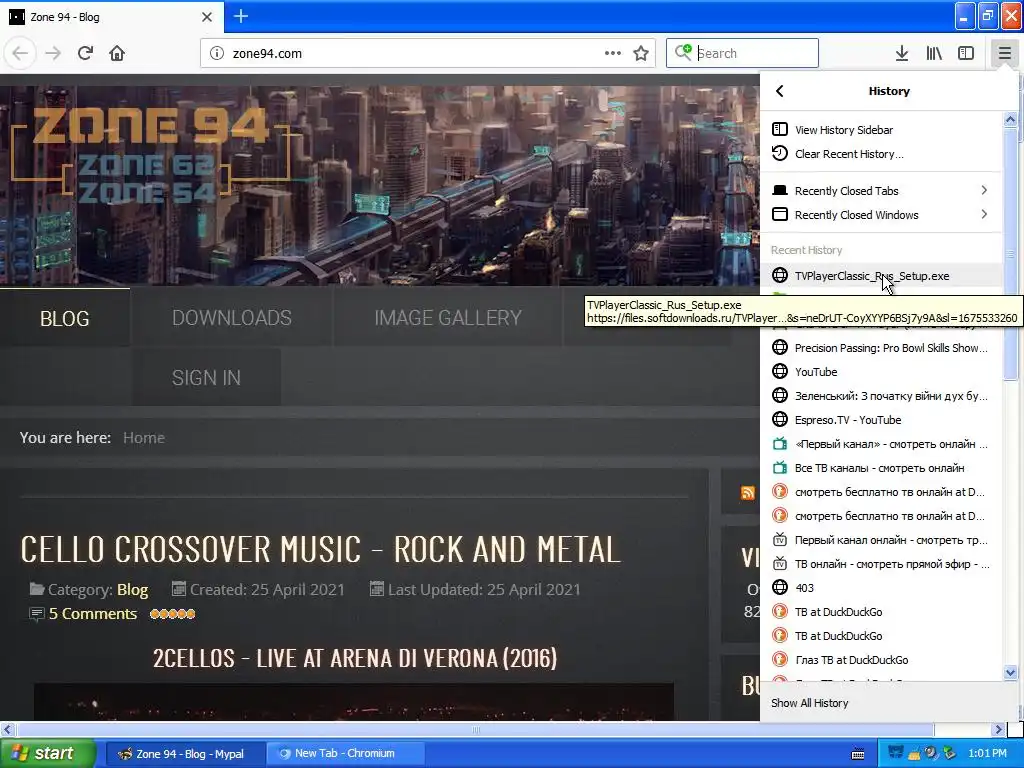This screenshot has width=1024, height=768.
Task: Close the Zone 94 - Blog tab
Action: point(206,17)
